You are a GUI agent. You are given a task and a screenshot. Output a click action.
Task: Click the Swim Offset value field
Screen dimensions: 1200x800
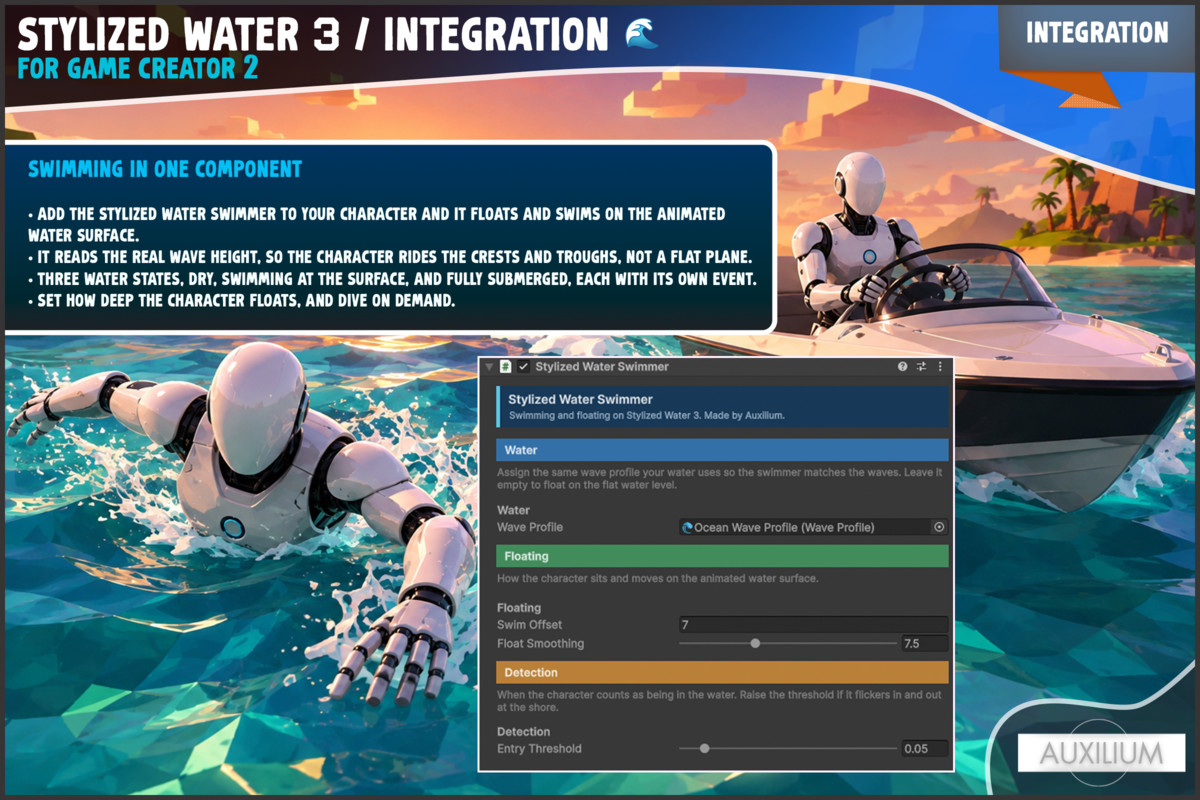coord(813,624)
